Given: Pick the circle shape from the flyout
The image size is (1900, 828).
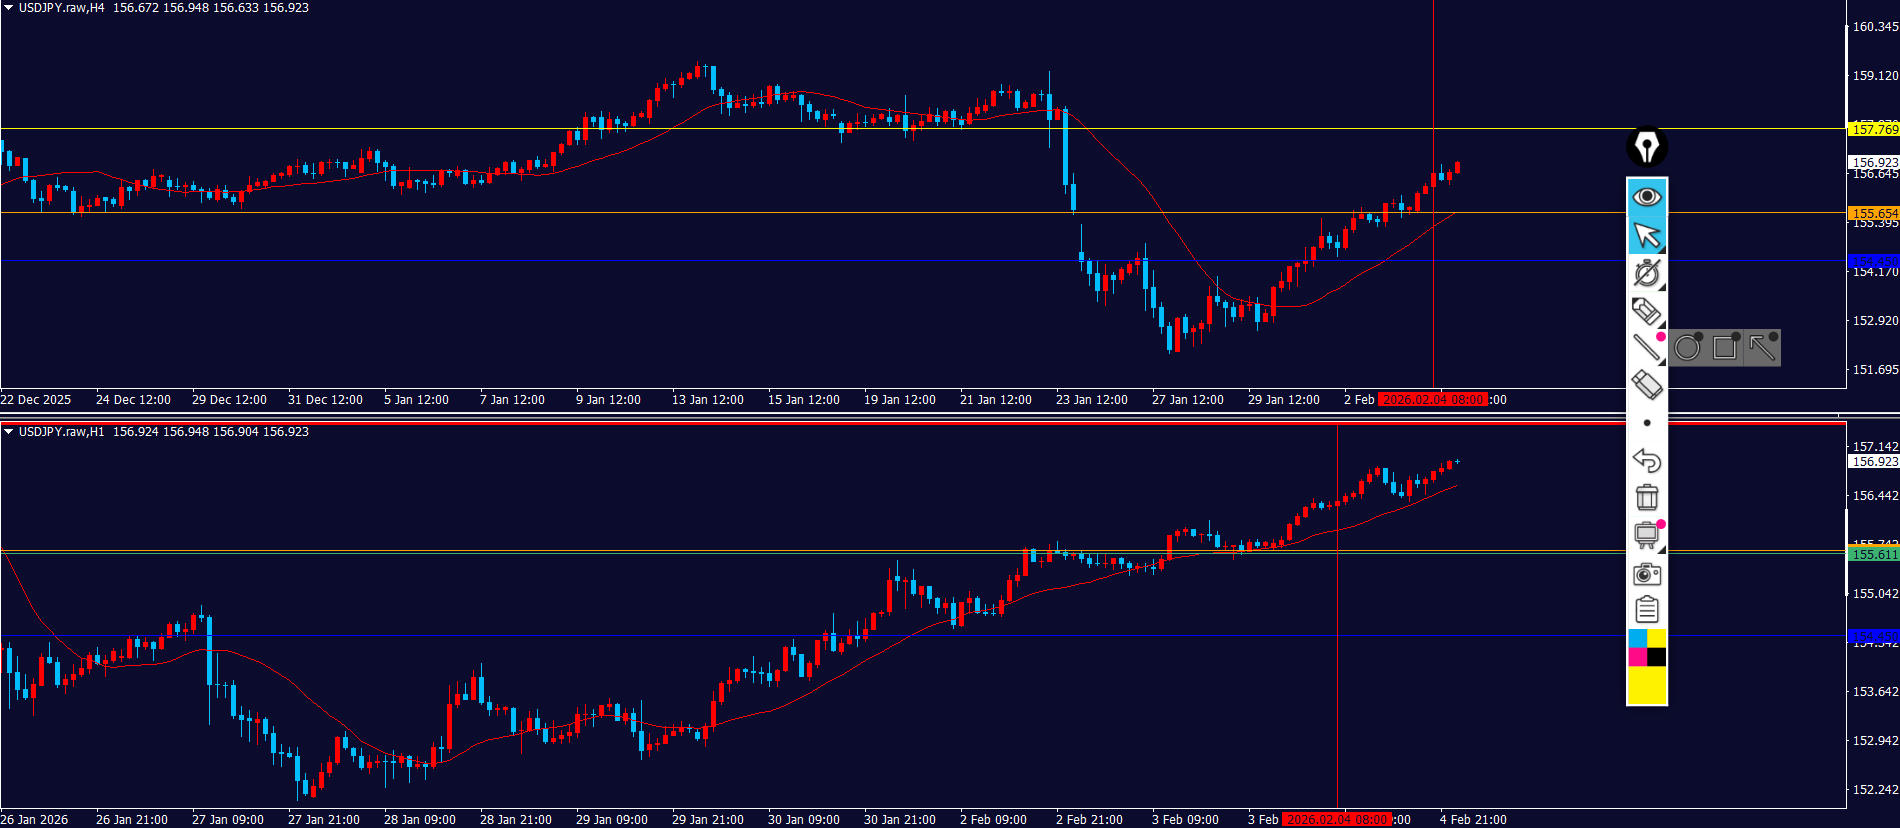Looking at the screenshot, I should coord(1687,348).
